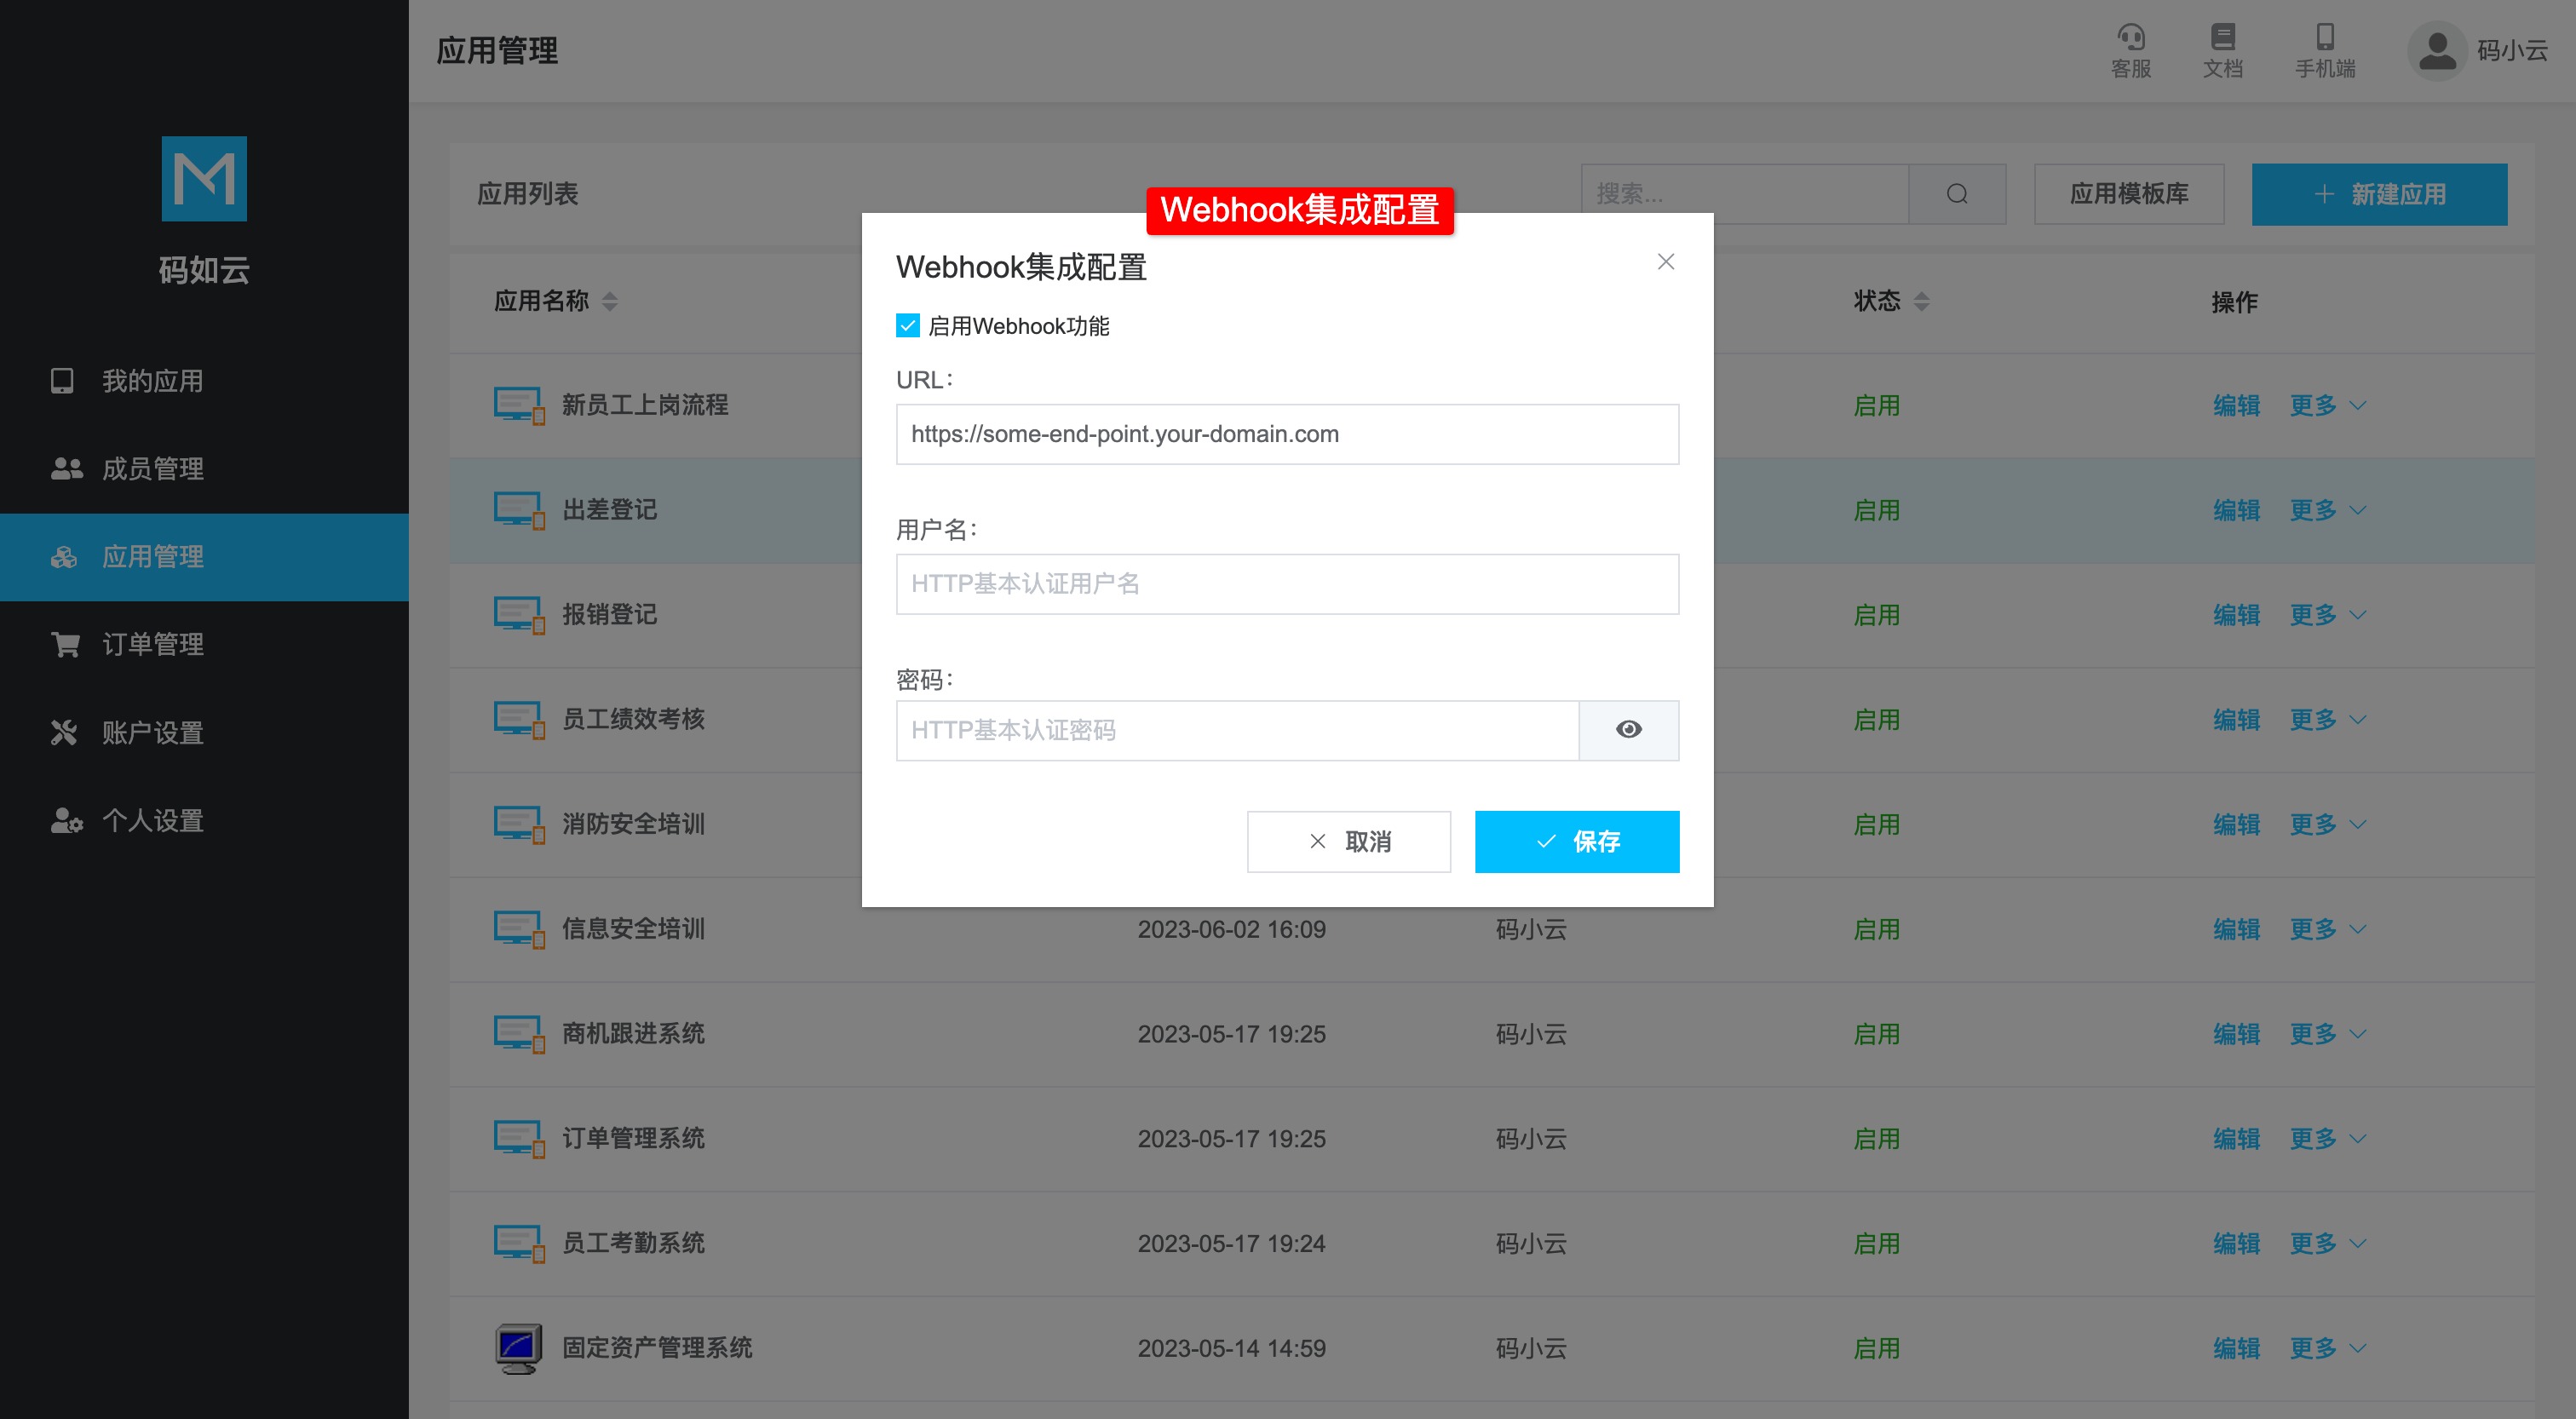Click date 2023-06-02 16:09 cell

[1231, 929]
